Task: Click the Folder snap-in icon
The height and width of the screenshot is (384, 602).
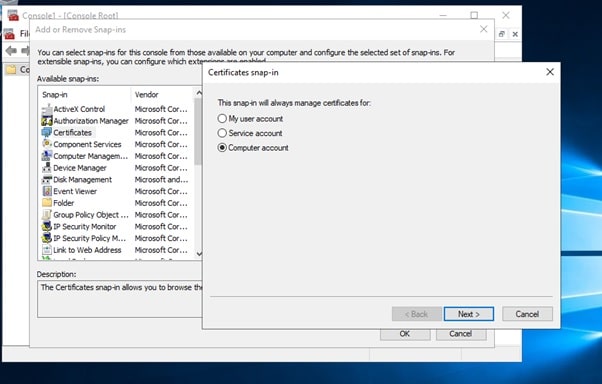Action: point(47,203)
